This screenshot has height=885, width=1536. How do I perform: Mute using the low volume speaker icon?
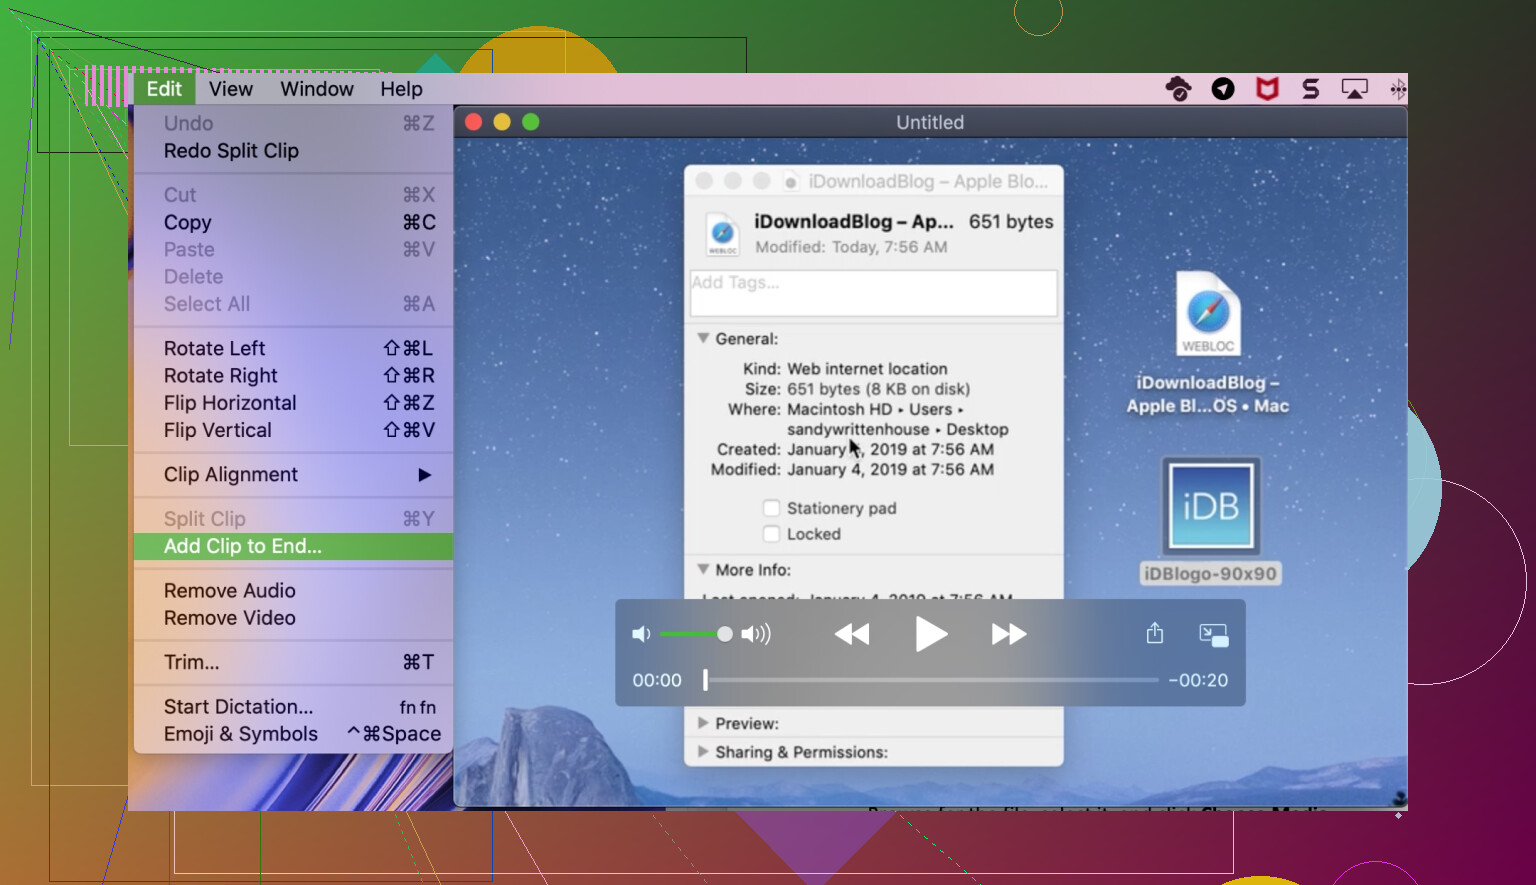[x=641, y=634]
